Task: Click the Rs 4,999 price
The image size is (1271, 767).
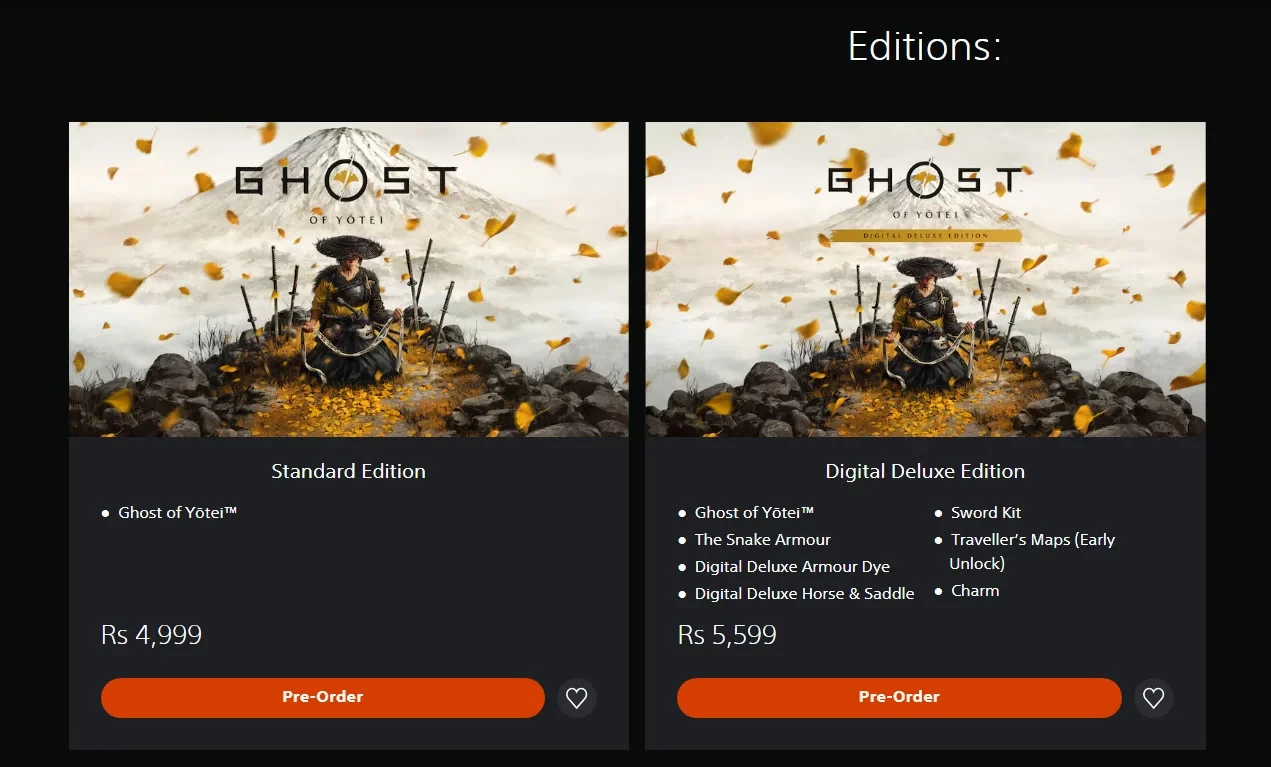Action: pyautogui.click(x=152, y=635)
